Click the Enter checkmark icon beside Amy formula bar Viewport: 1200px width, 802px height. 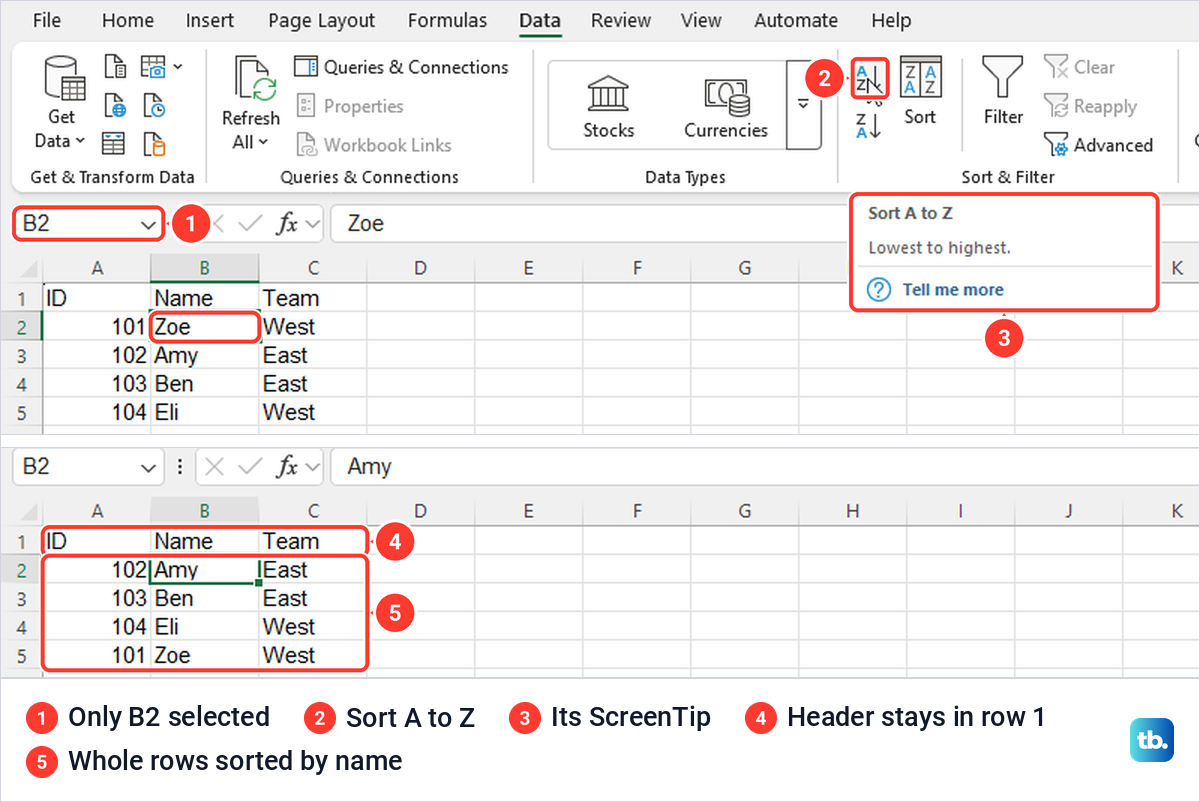(251, 466)
